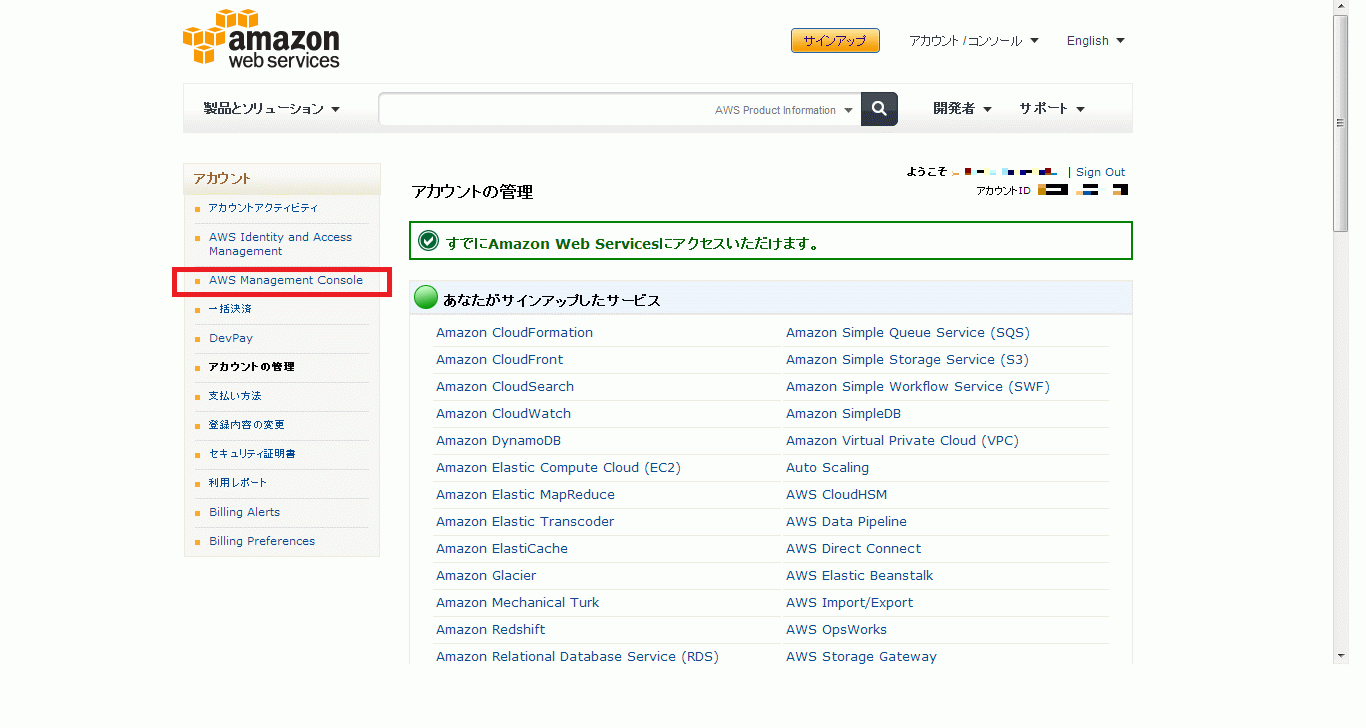Click the Sign Out link
Image resolution: width=1366 pixels, height=728 pixels.
click(1100, 172)
